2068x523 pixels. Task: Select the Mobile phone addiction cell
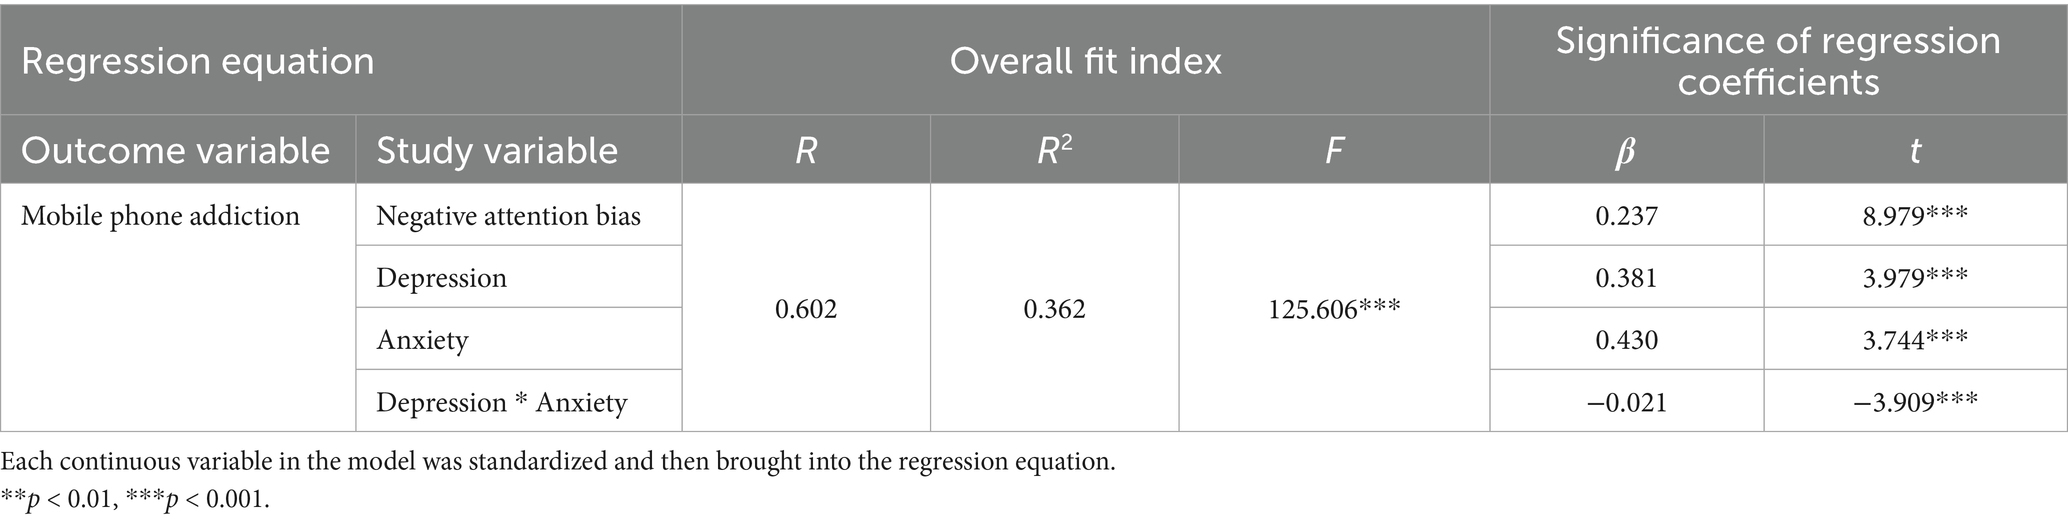(x=160, y=216)
